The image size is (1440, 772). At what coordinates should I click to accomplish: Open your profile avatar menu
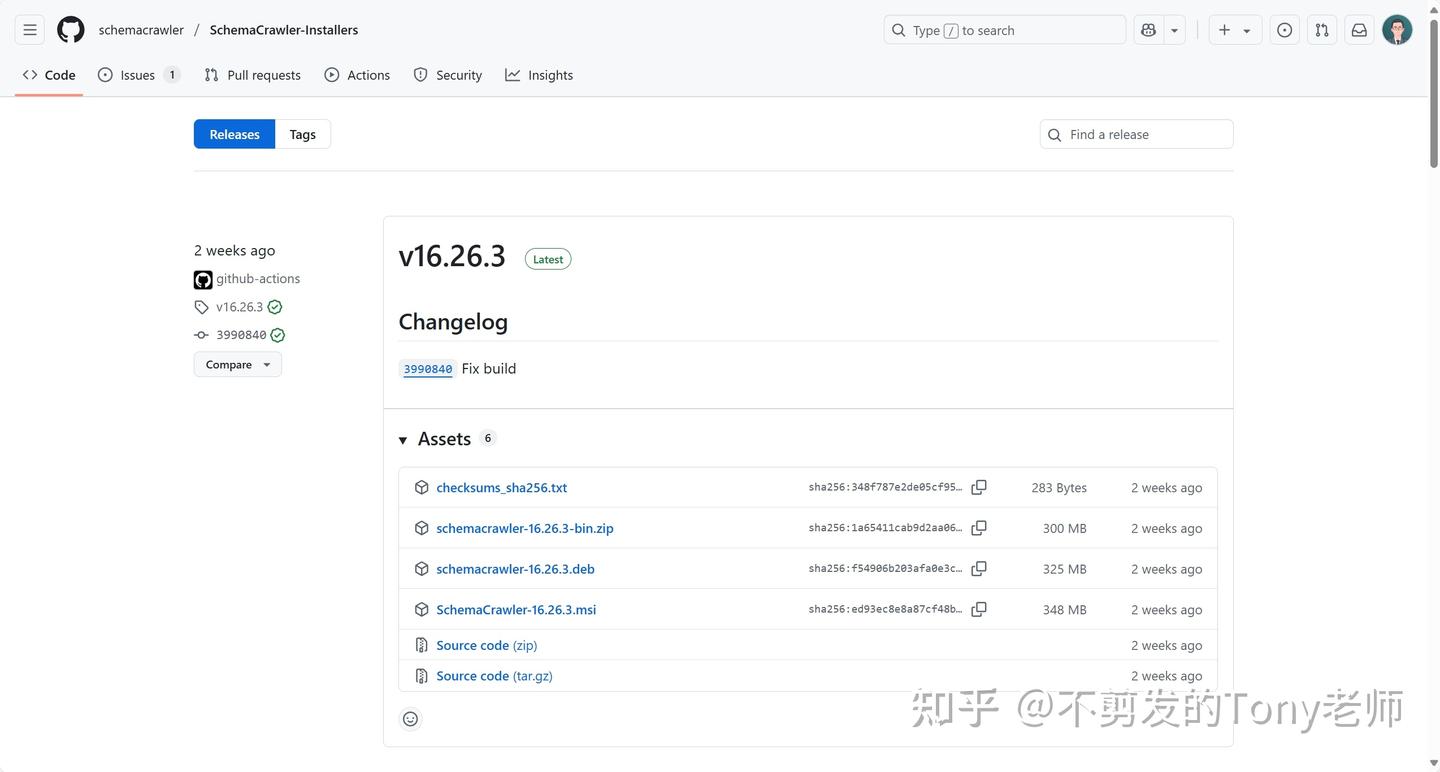point(1396,29)
